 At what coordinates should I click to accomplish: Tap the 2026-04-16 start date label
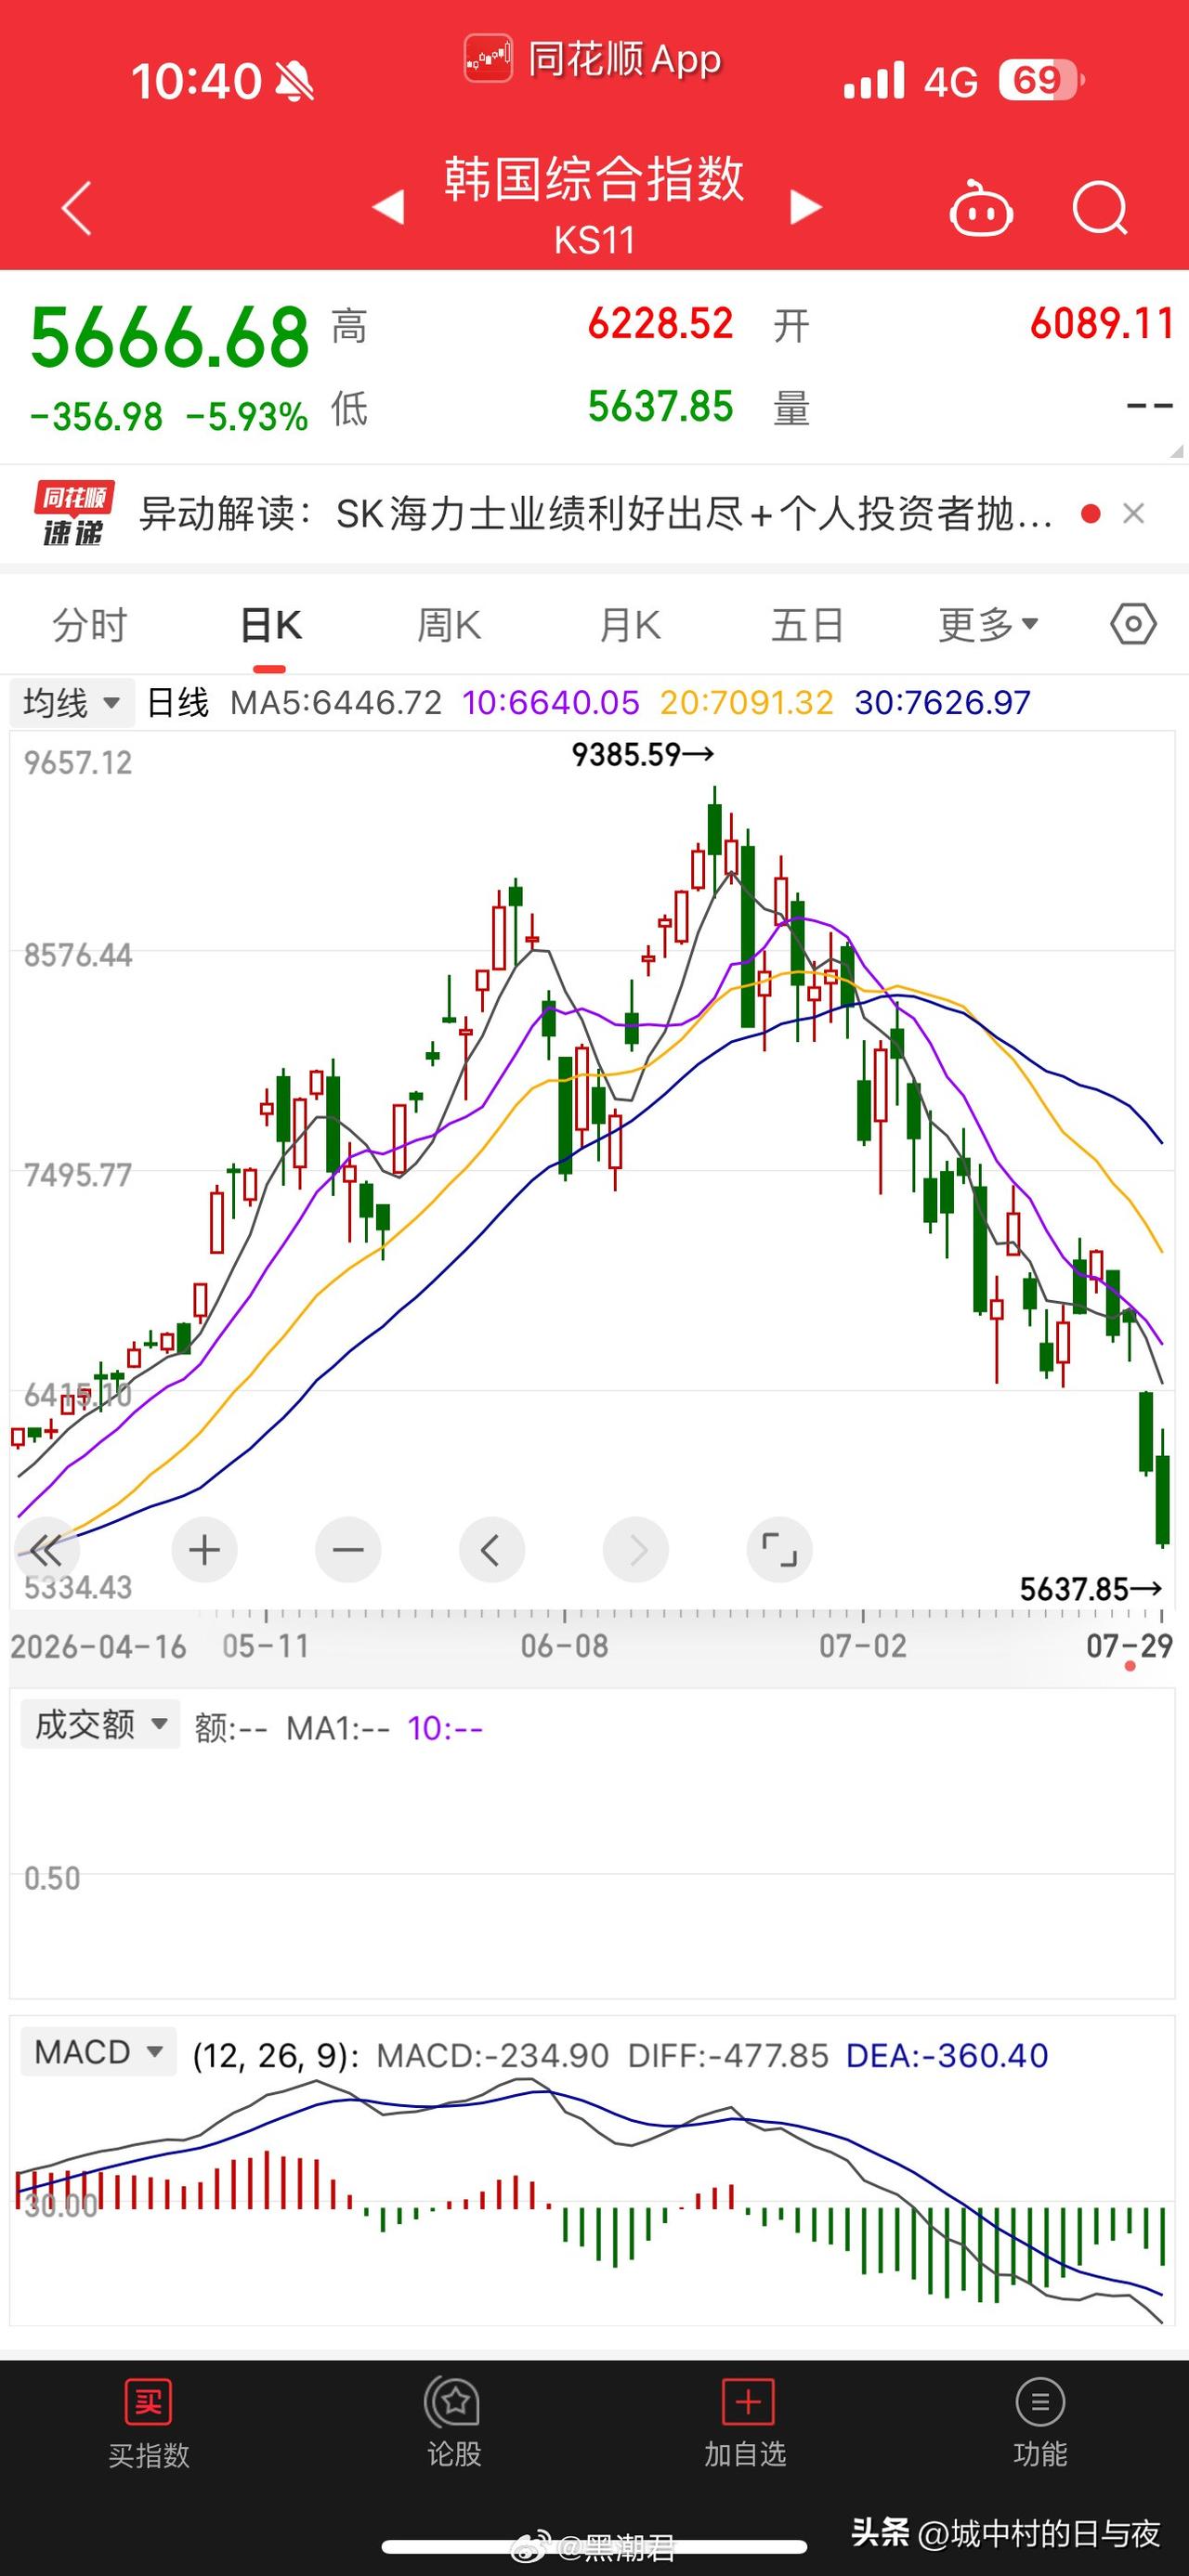[98, 1645]
